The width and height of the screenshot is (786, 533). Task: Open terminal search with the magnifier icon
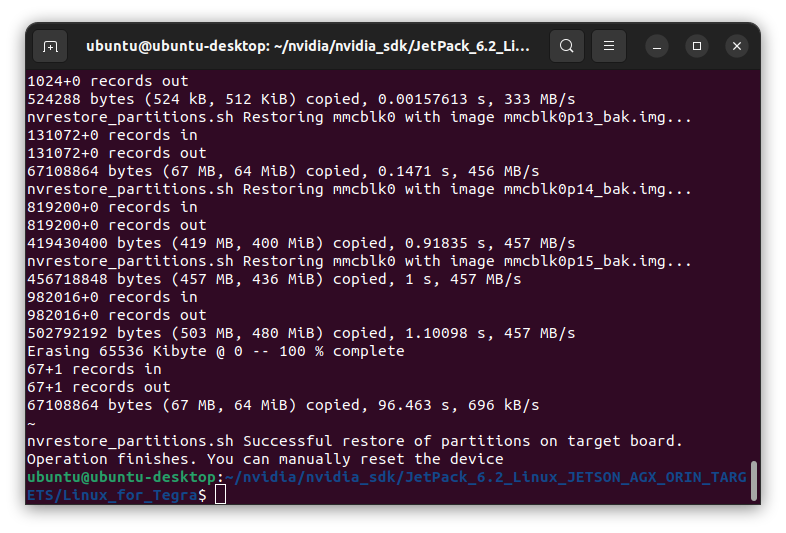tap(566, 46)
